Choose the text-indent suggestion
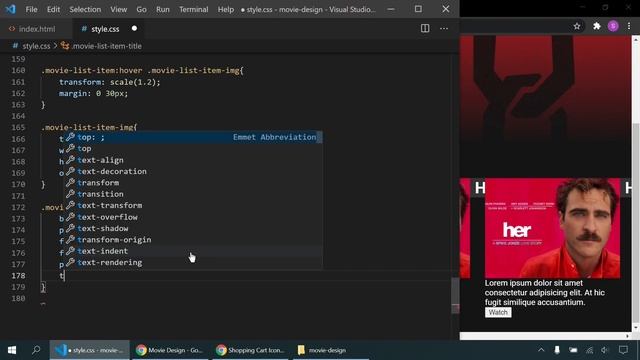The height and width of the screenshot is (360, 640). (x=194, y=251)
